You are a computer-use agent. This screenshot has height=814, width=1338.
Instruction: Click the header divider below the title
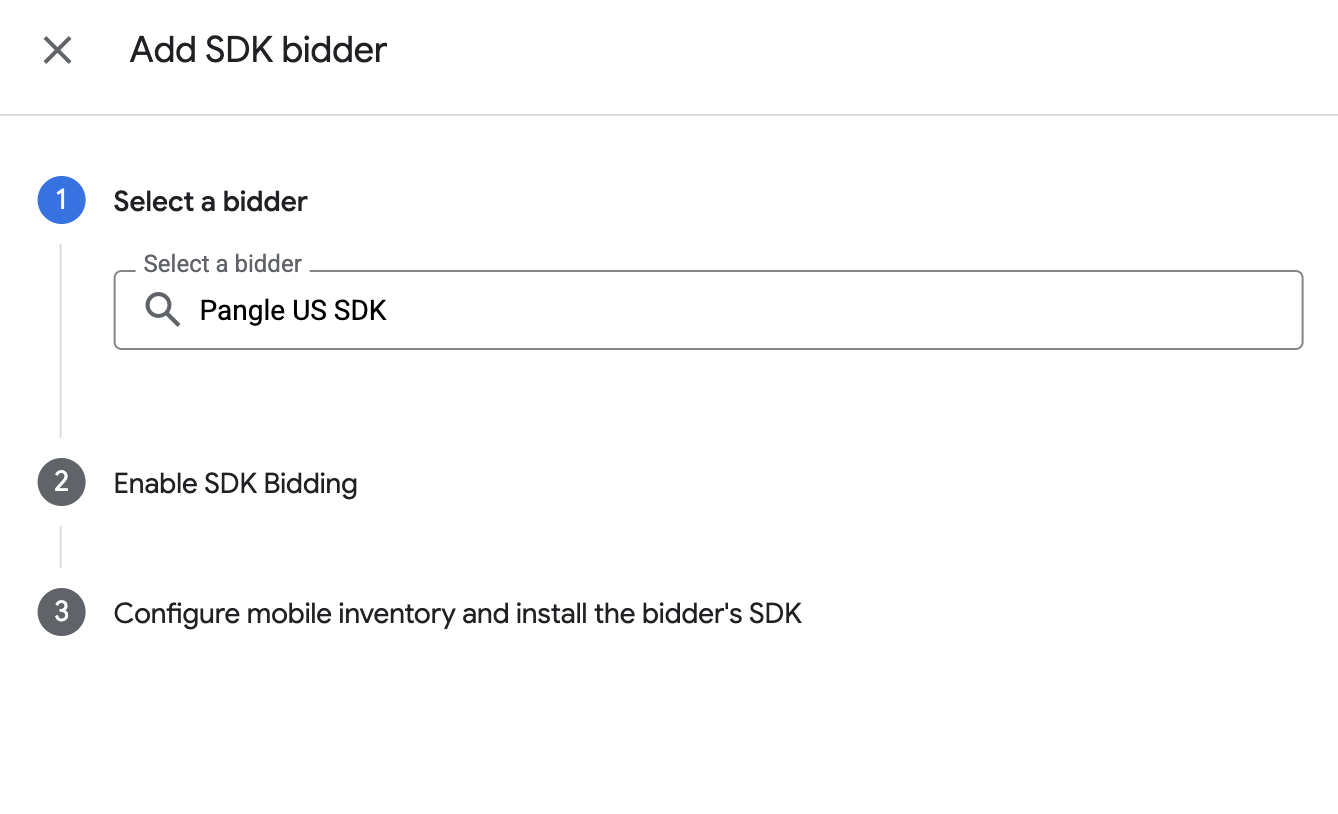pos(669,115)
